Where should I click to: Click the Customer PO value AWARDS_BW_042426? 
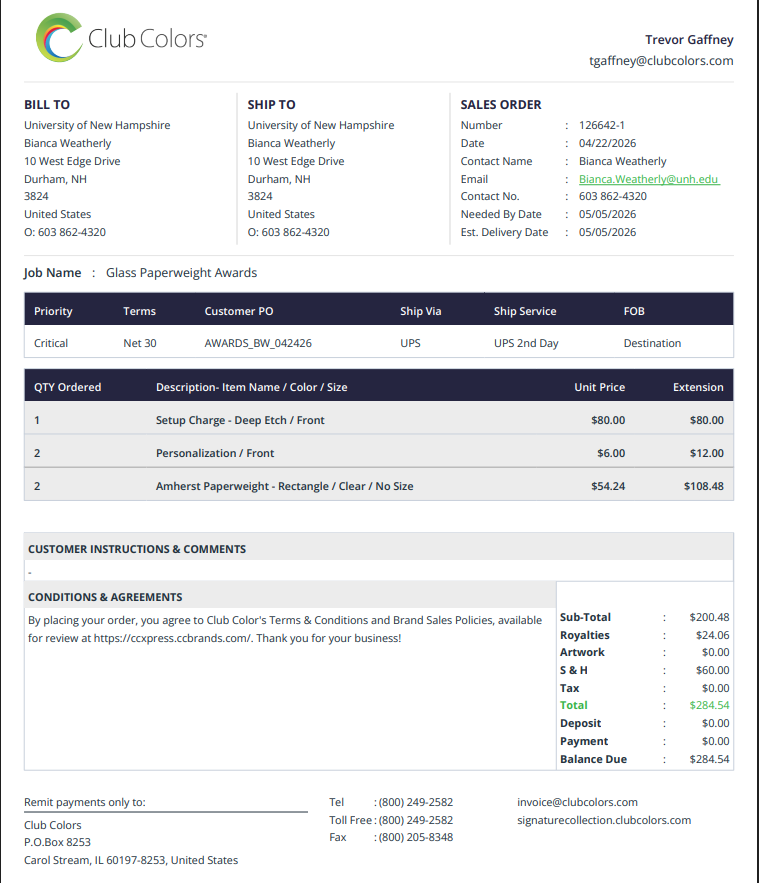[258, 343]
